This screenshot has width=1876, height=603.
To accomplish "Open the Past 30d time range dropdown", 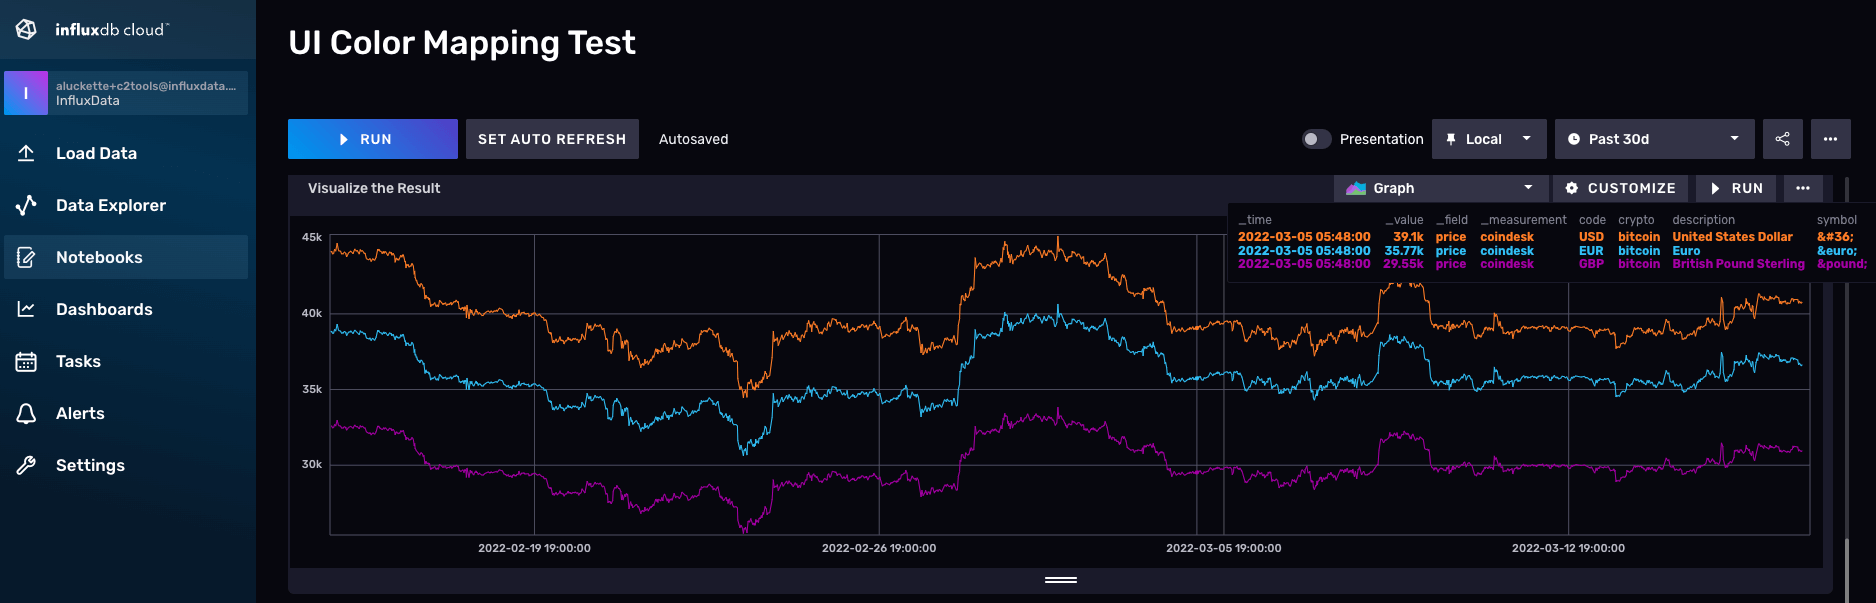I will click(1654, 139).
